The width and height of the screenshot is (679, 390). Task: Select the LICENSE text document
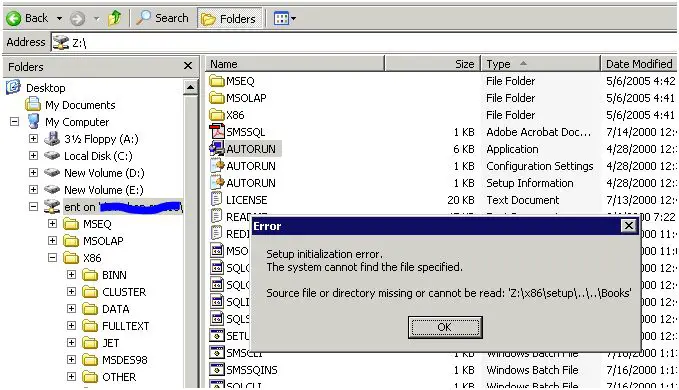(x=246, y=200)
